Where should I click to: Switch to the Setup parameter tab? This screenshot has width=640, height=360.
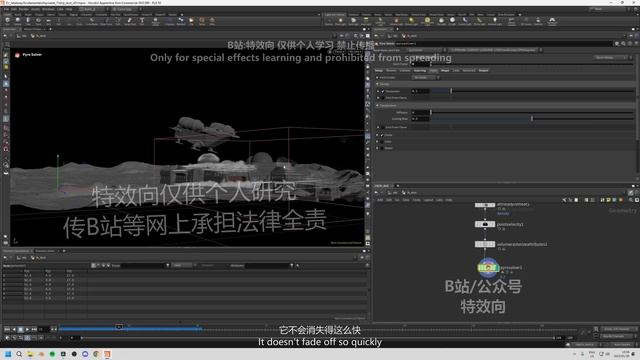point(379,71)
